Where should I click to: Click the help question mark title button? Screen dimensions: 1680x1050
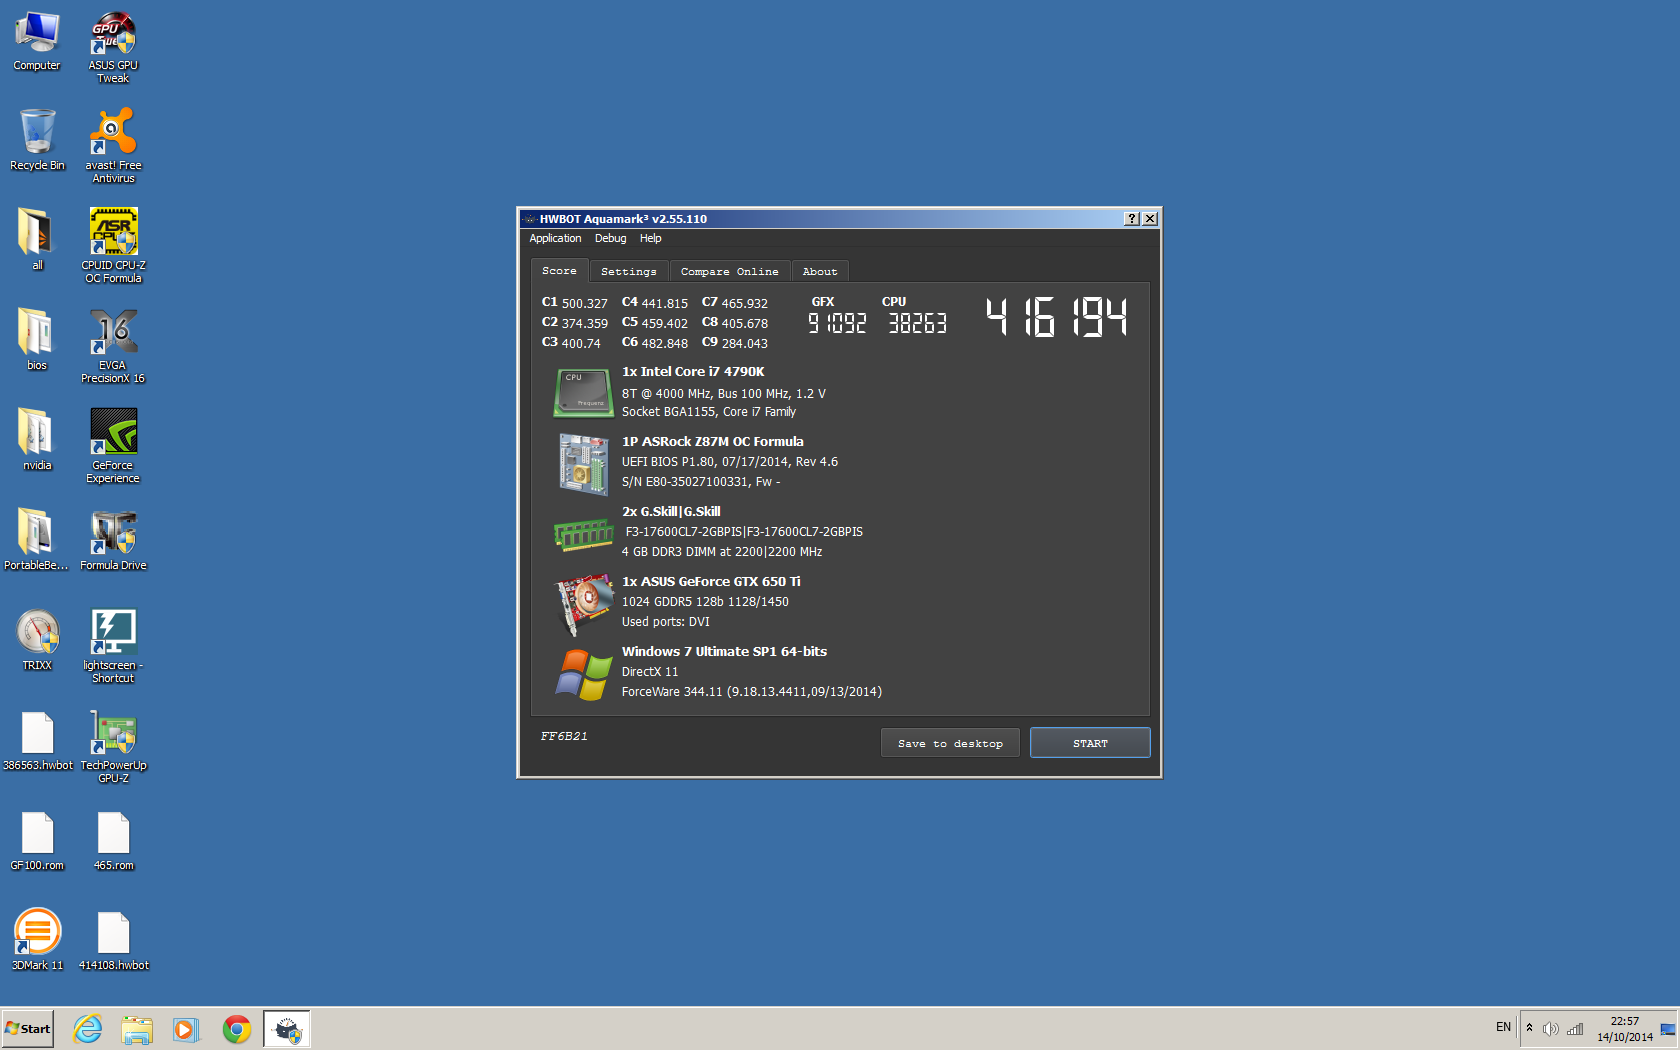(x=1132, y=219)
